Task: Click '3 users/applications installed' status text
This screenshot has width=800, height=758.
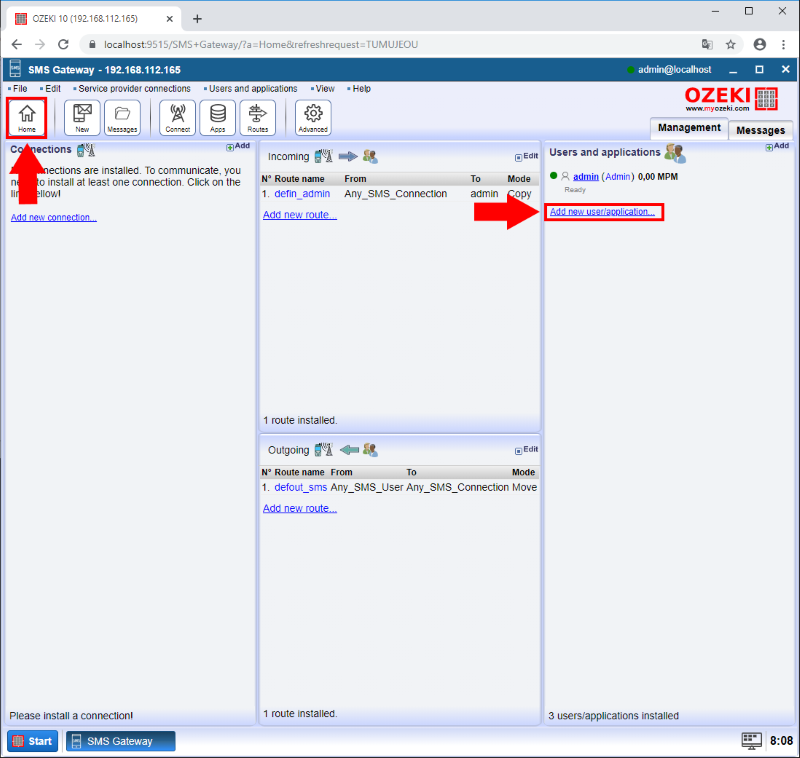Action: pos(613,716)
